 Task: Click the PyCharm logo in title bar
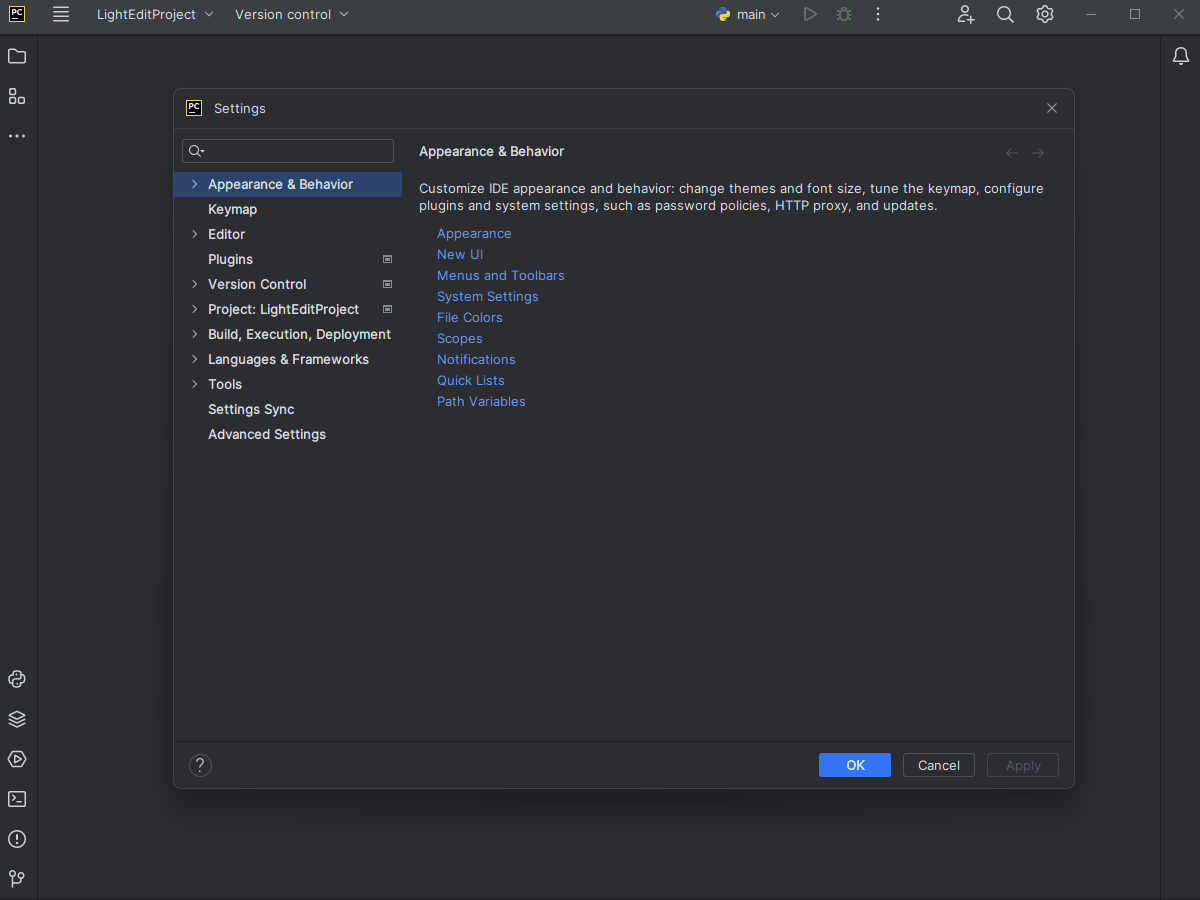point(17,14)
